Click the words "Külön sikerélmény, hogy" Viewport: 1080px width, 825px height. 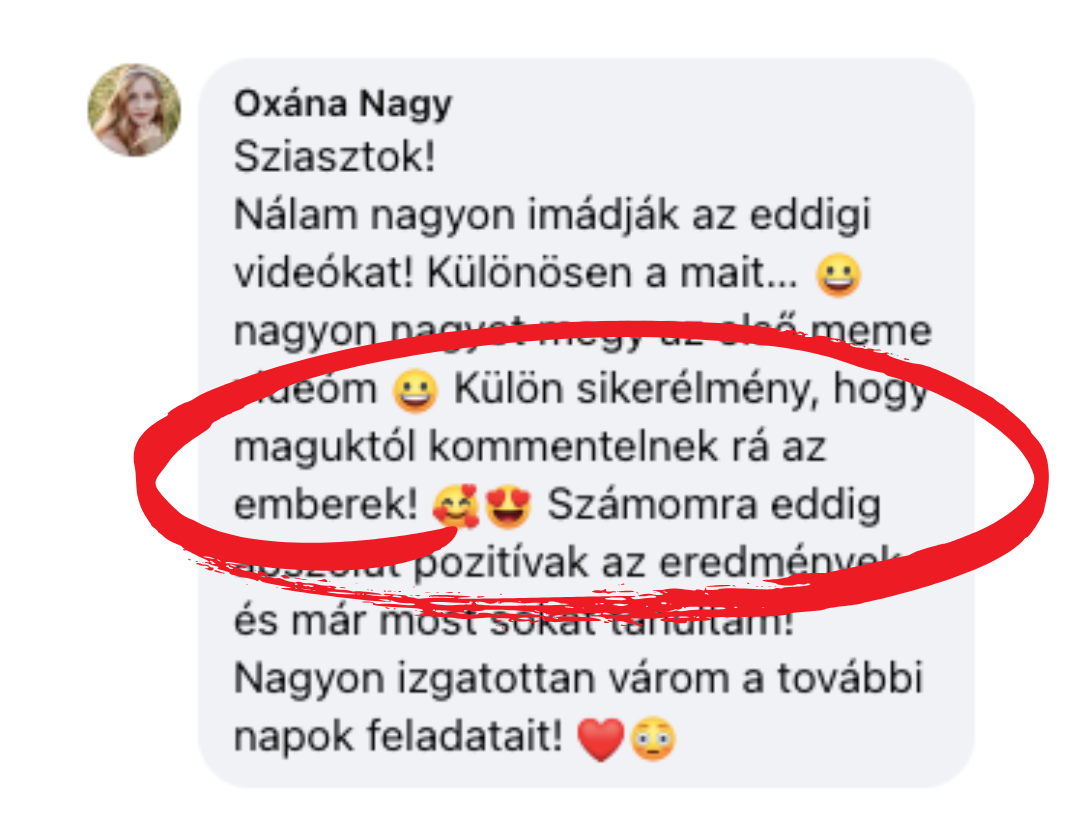click(x=691, y=390)
